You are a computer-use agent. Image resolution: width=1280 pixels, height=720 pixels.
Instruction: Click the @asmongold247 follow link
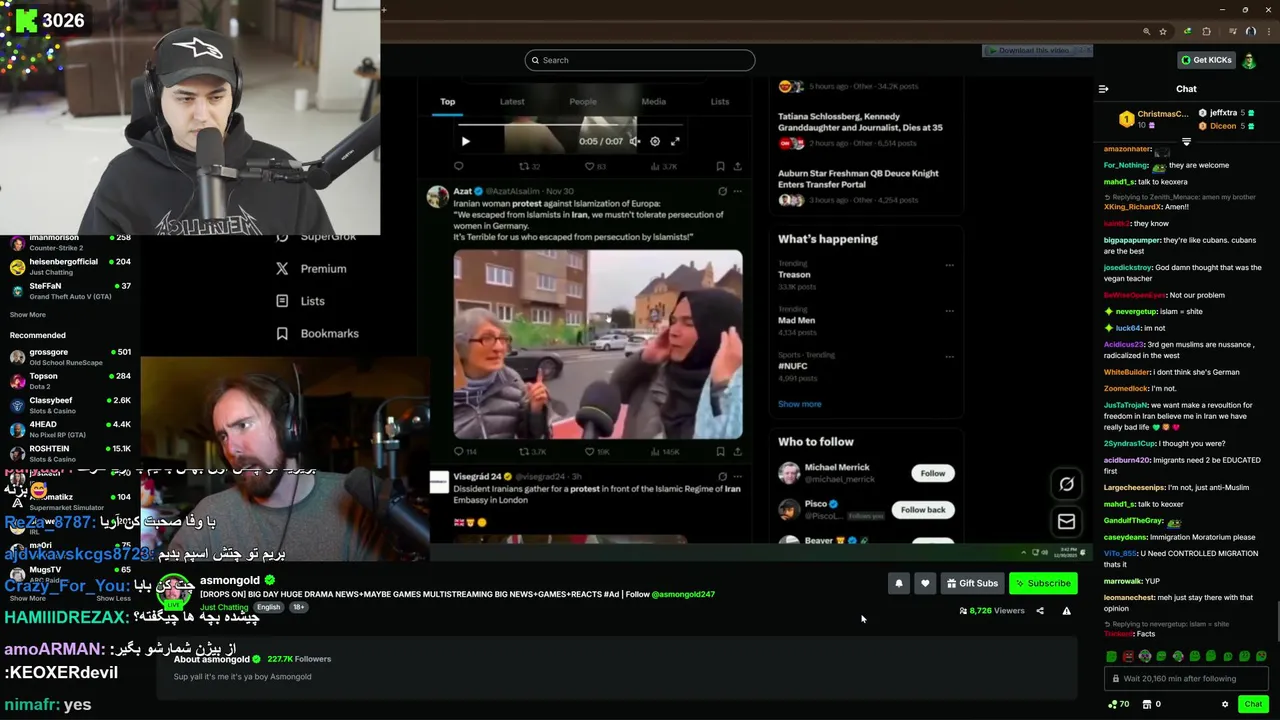click(683, 594)
